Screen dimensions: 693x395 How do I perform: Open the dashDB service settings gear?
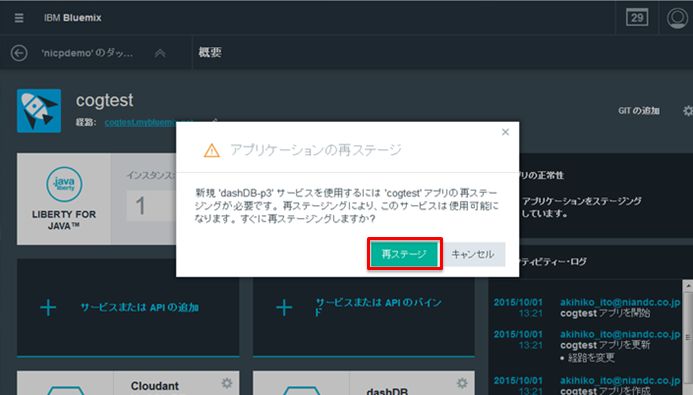(462, 383)
